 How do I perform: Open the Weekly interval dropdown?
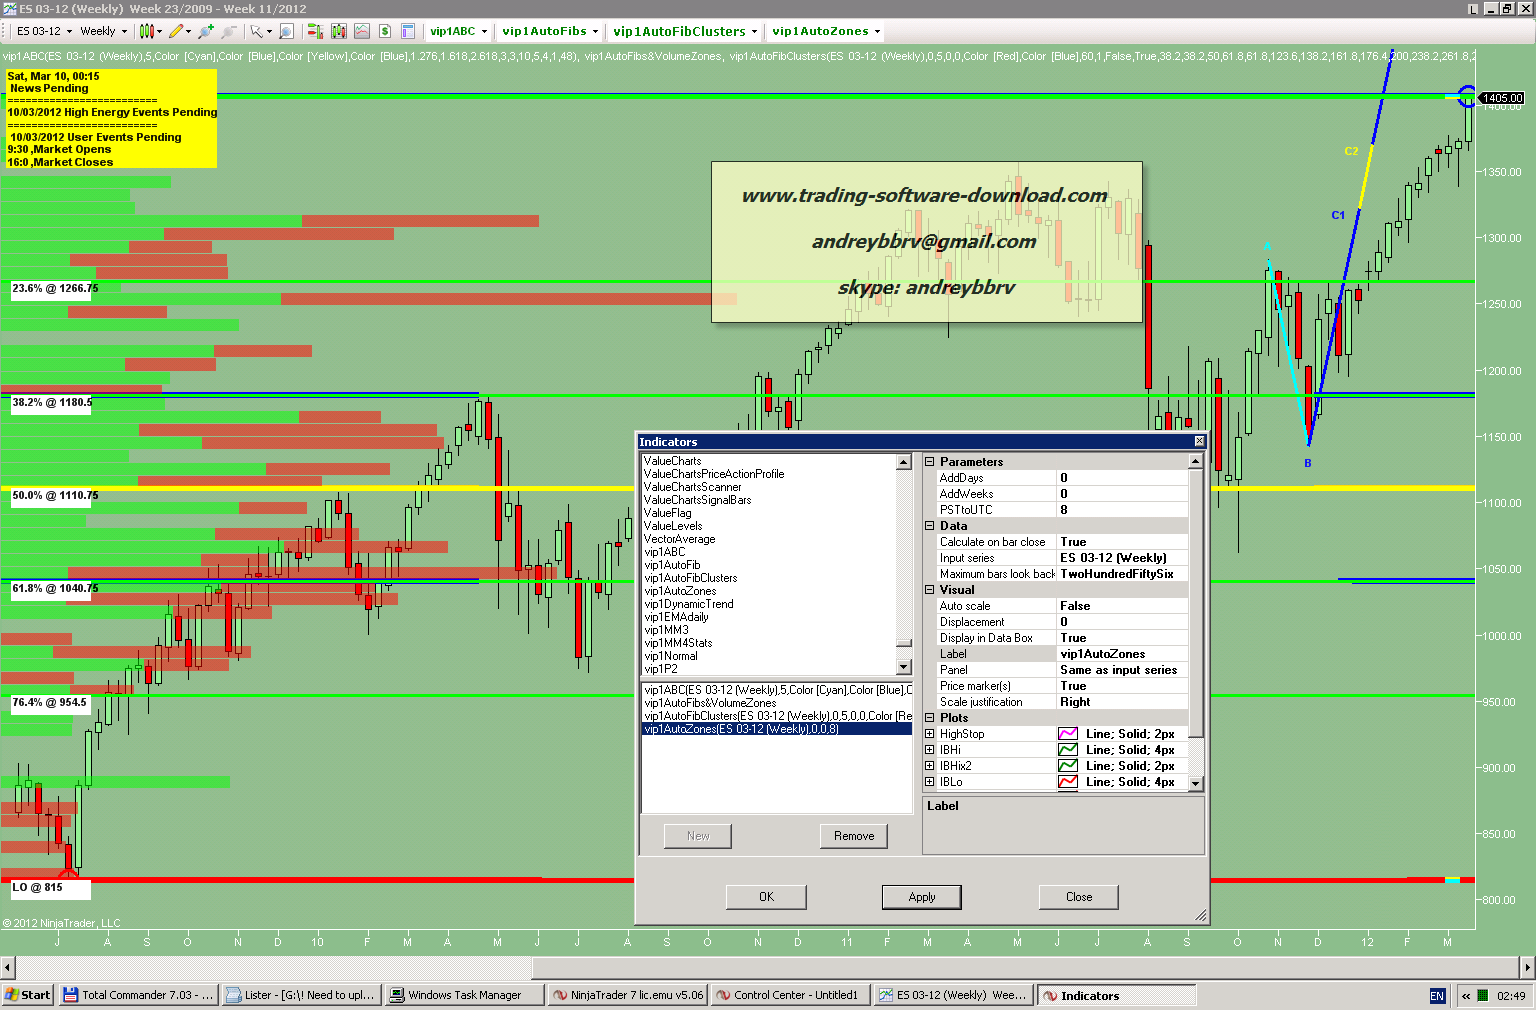point(103,31)
